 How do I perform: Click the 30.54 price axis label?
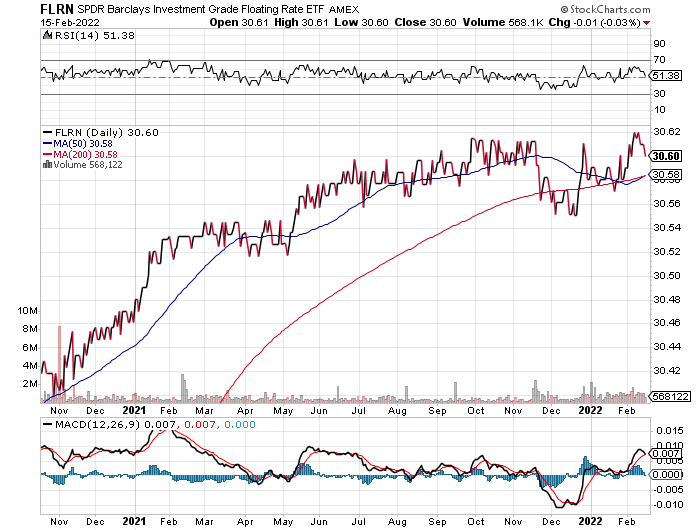(x=667, y=228)
